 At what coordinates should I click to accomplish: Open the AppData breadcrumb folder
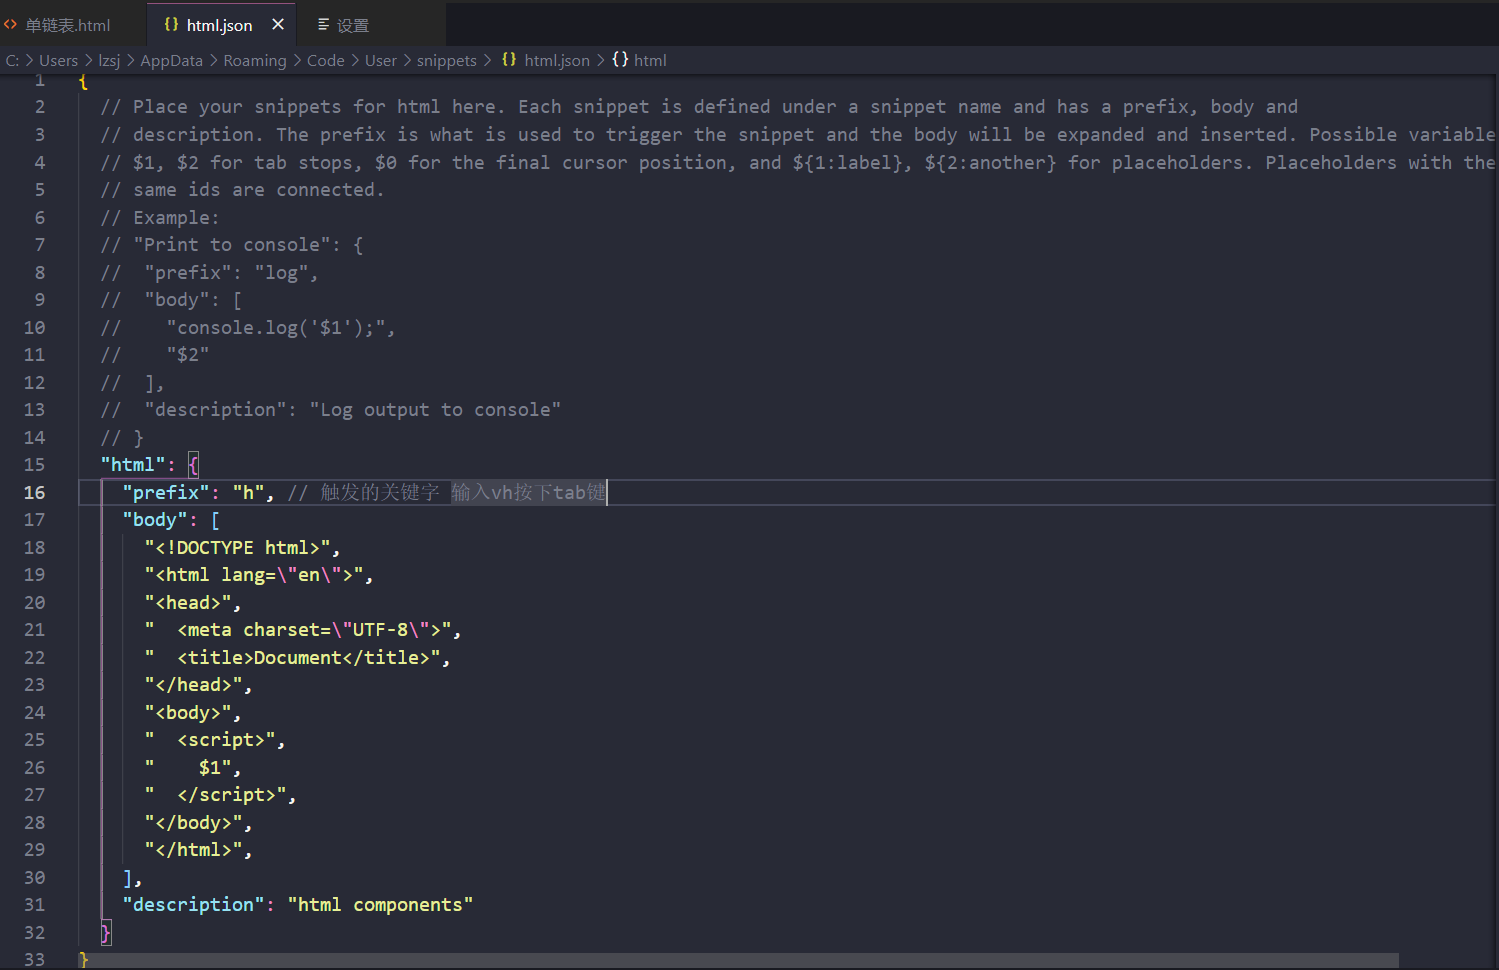(x=171, y=60)
